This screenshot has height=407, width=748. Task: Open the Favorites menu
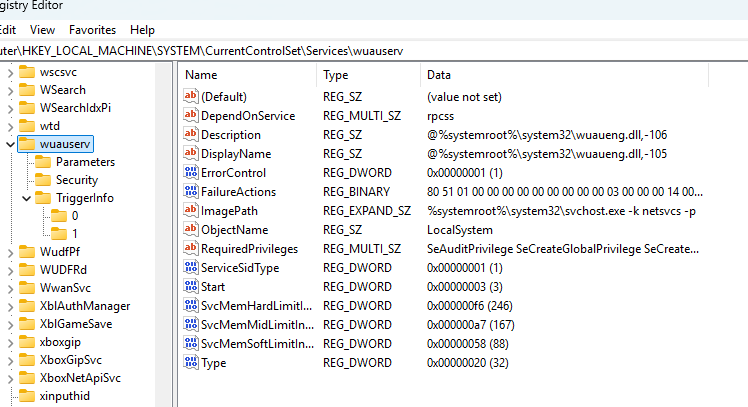click(92, 30)
